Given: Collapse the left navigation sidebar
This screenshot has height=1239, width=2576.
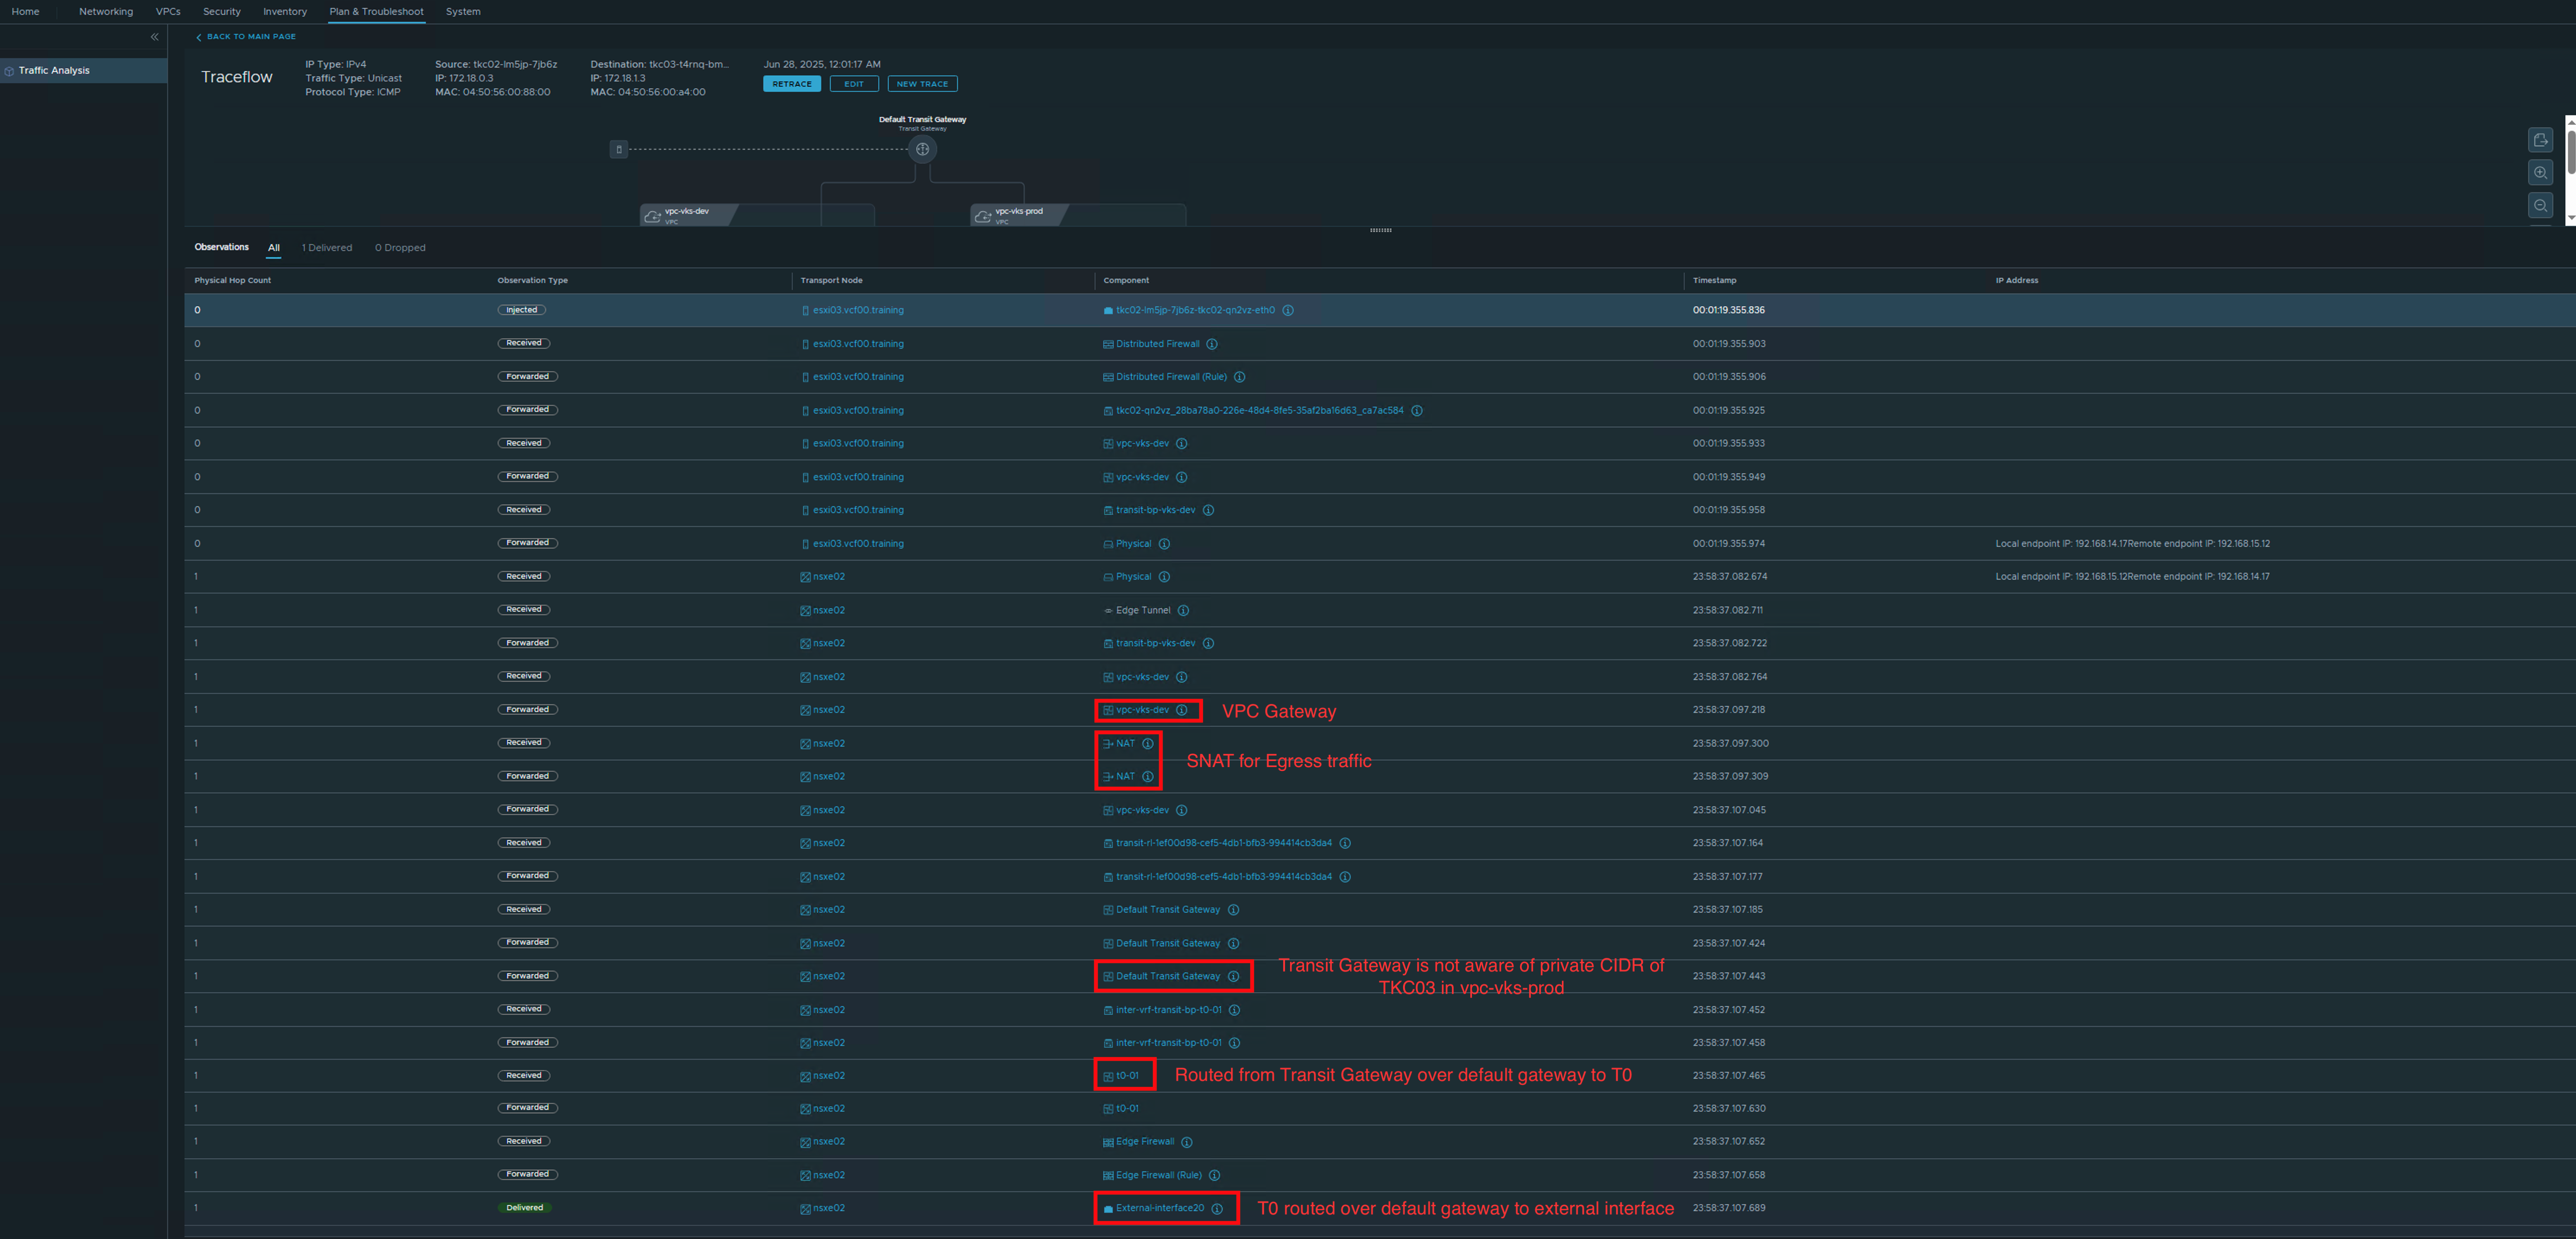Looking at the screenshot, I should tap(154, 37).
